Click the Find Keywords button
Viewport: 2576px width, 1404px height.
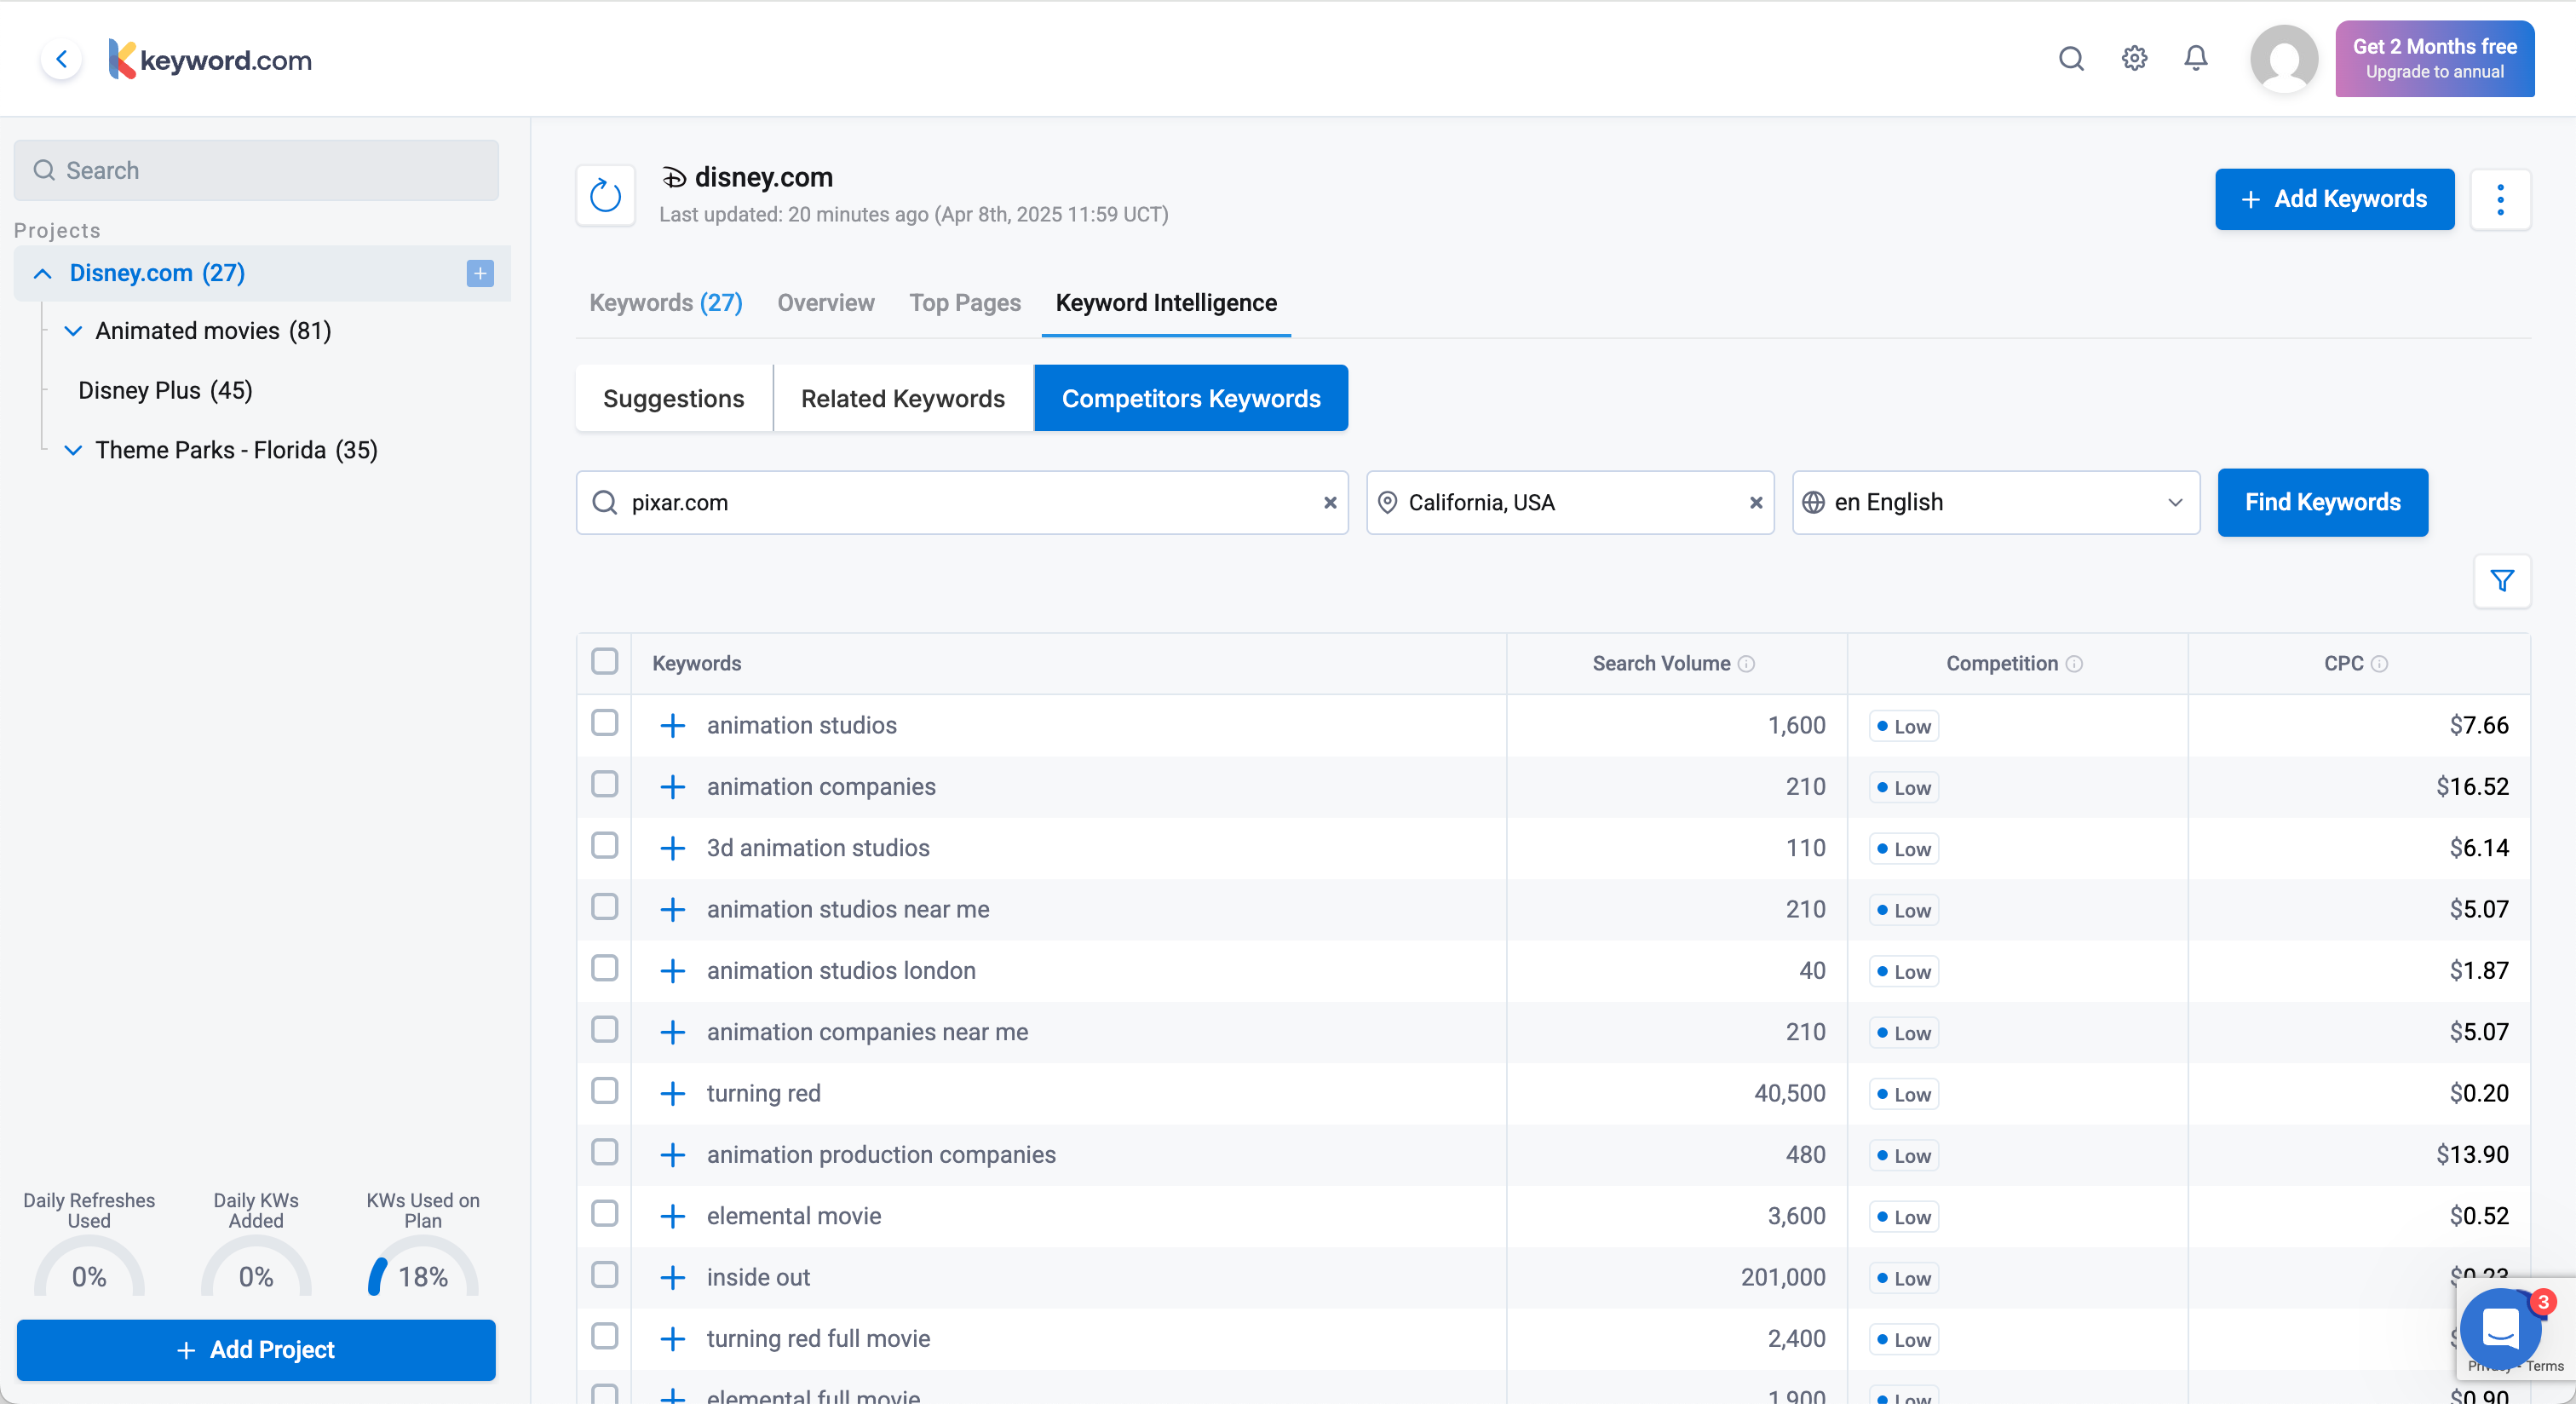pyautogui.click(x=2322, y=503)
